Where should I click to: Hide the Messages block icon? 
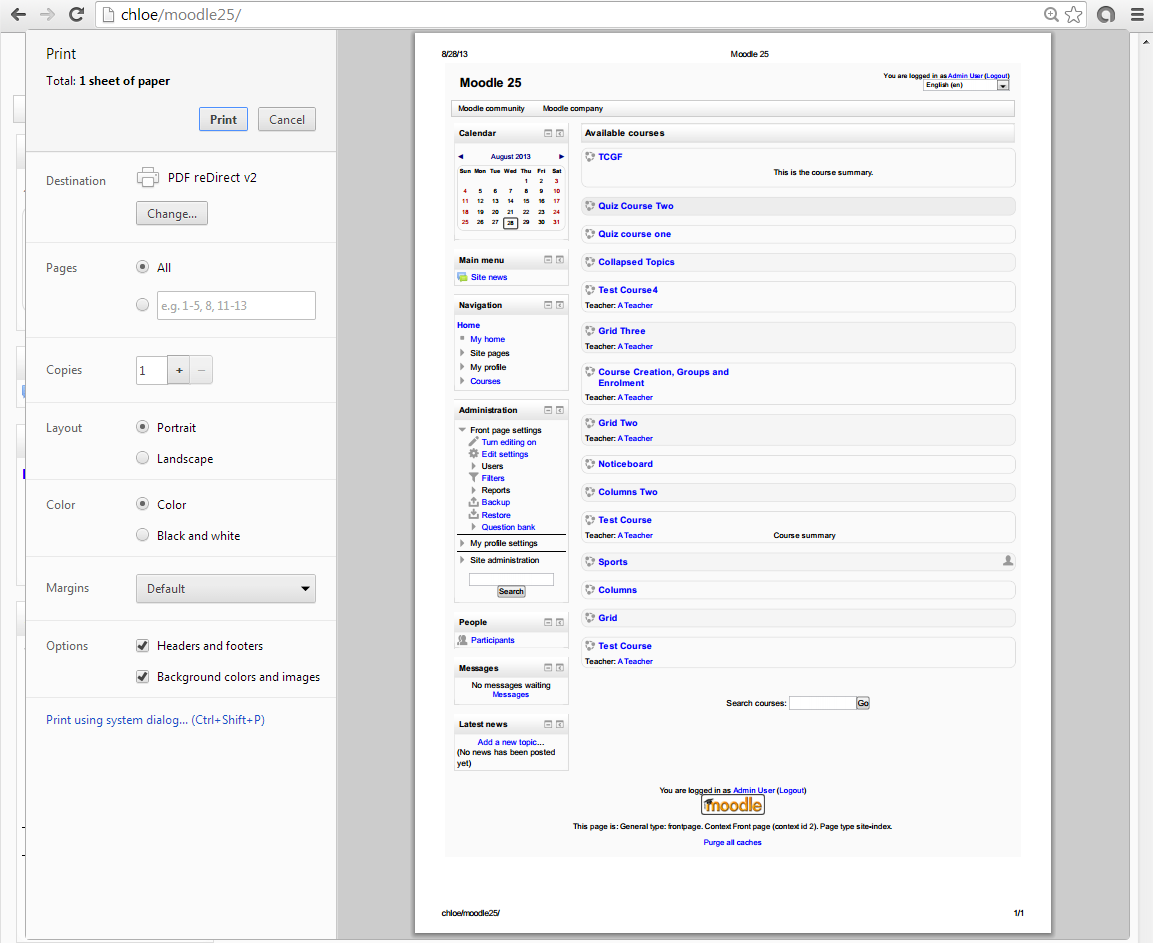click(548, 668)
